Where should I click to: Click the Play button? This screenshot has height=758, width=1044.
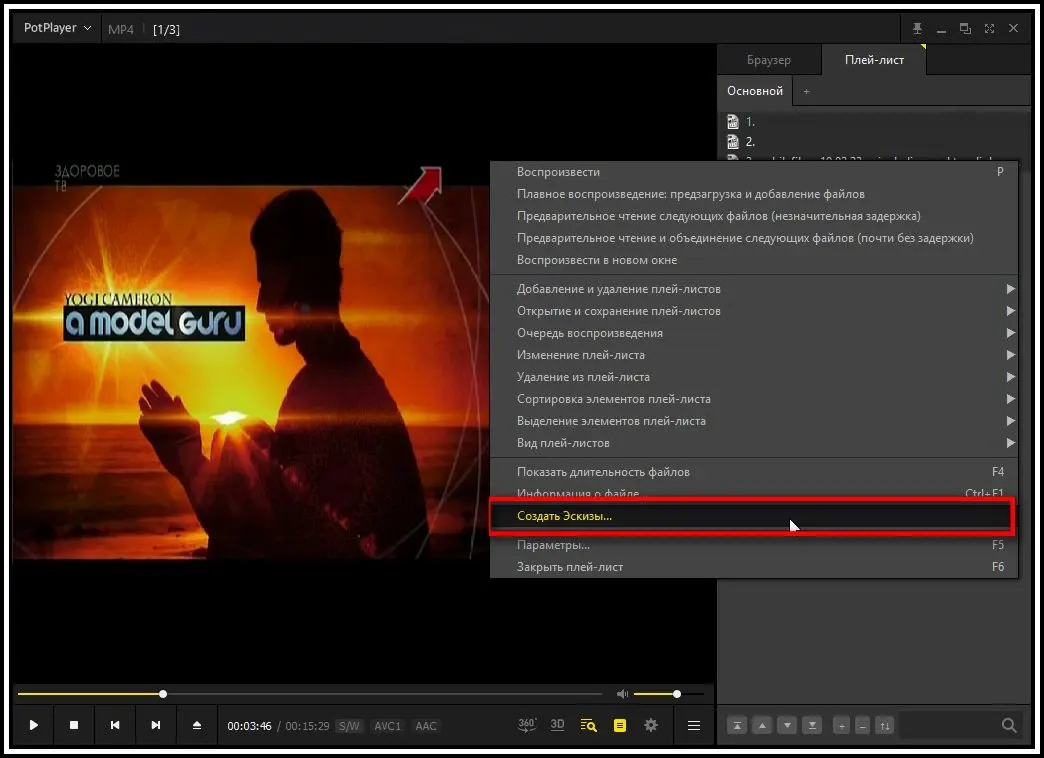click(x=33, y=725)
